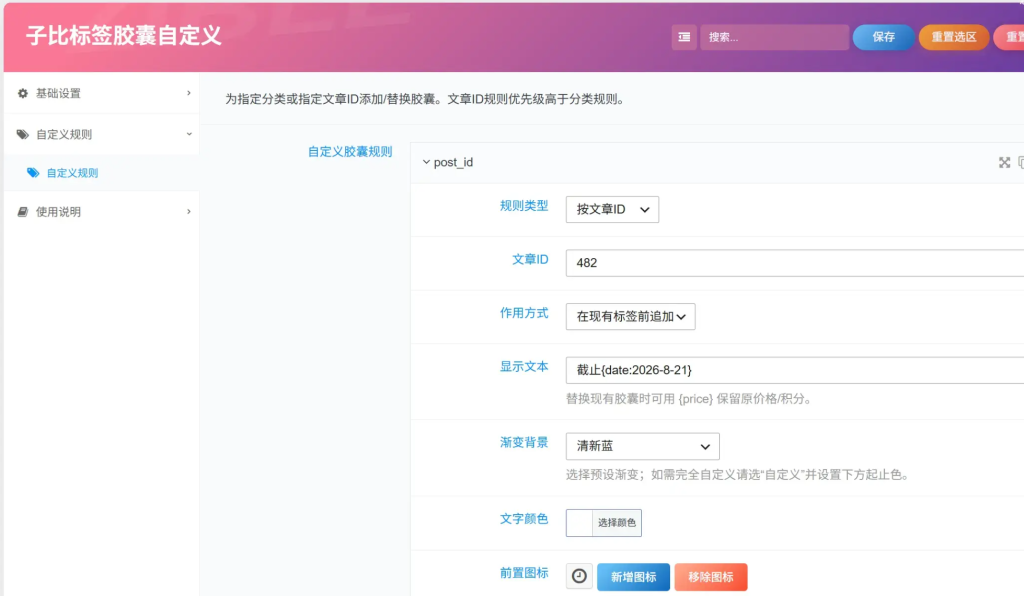Viewport: 1024px width, 596px height.
Task: Click the tag icon next to 自定义规则 menu
Action: tap(23, 134)
